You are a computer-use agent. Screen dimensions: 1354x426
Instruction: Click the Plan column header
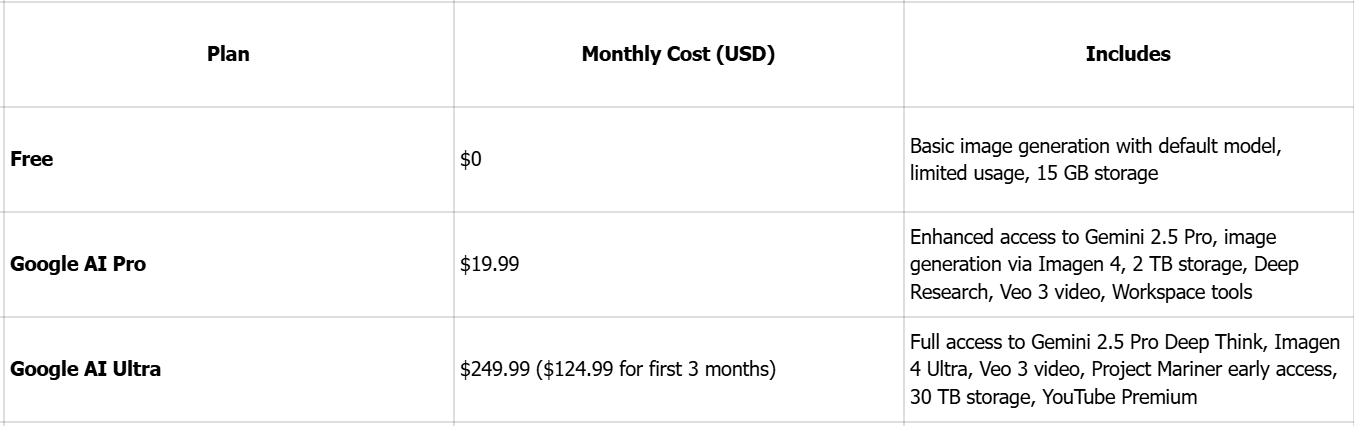[x=228, y=55]
